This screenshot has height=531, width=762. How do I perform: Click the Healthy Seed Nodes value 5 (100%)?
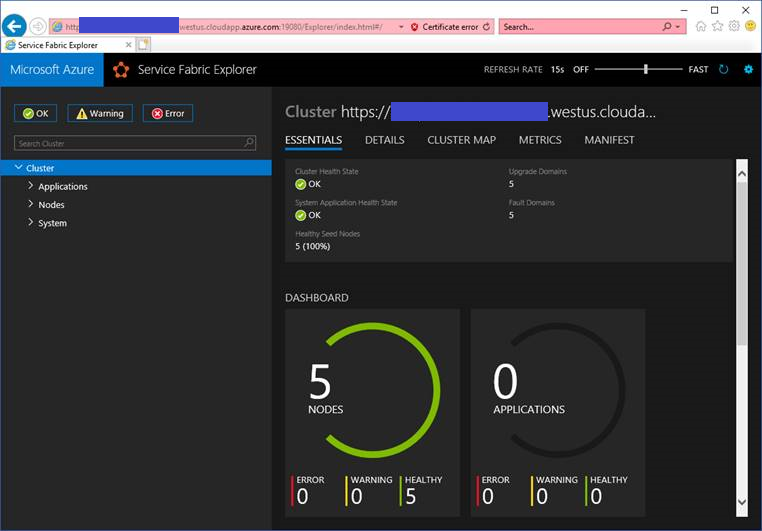coord(312,246)
